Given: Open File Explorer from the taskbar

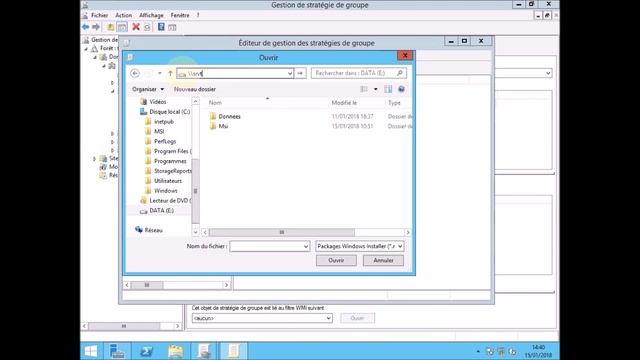Looking at the screenshot, I should coord(176,351).
